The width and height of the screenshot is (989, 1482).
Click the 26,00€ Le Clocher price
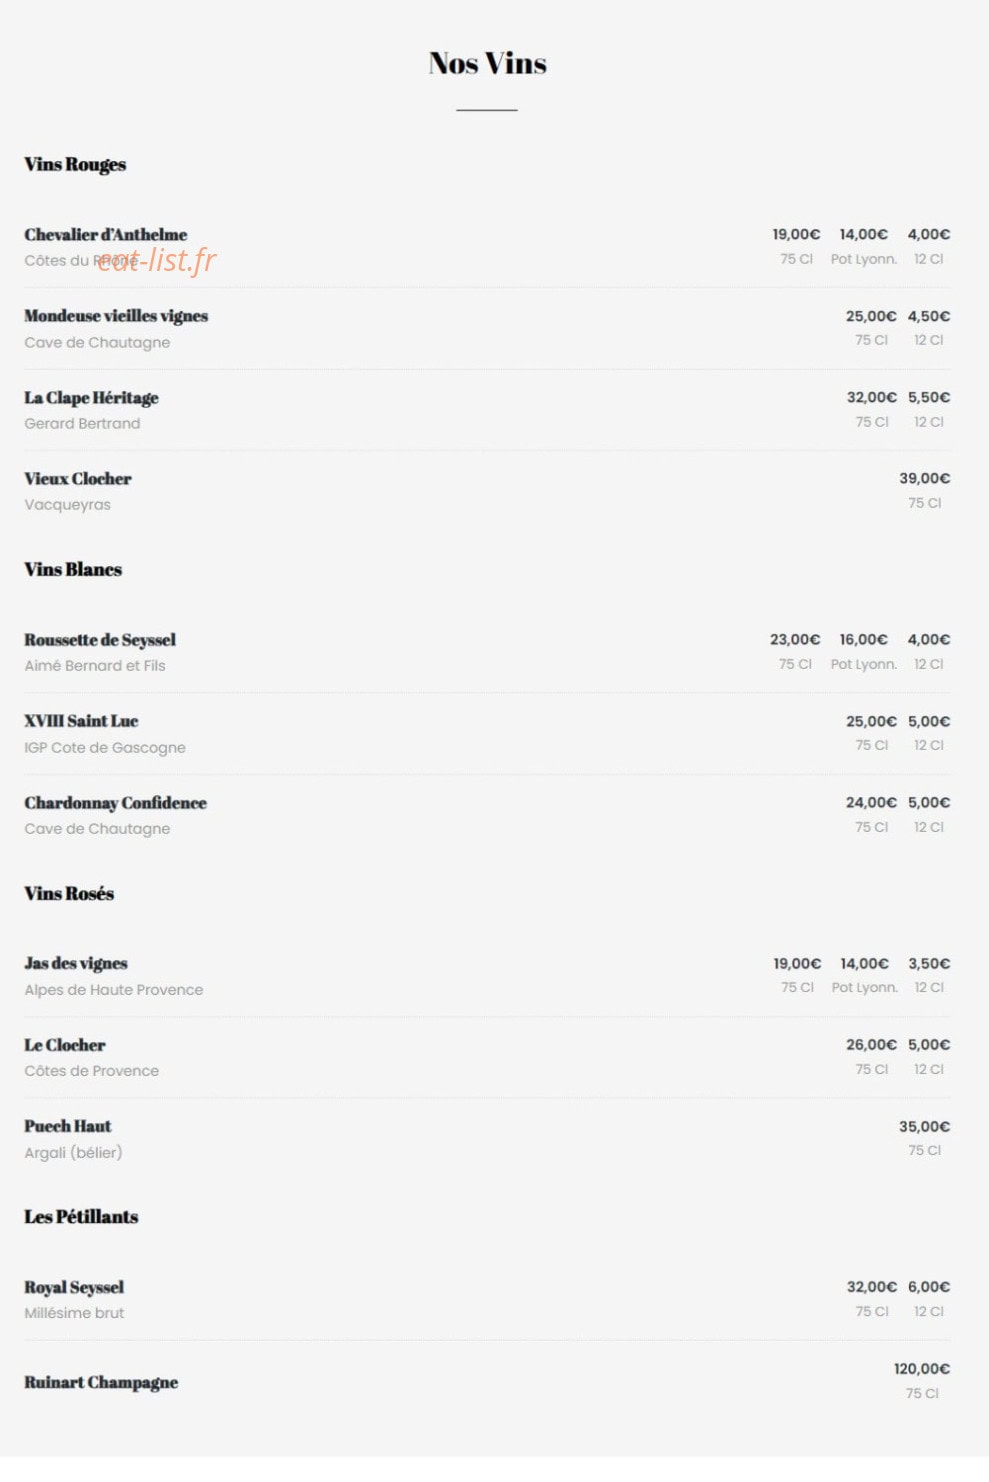(x=871, y=1044)
